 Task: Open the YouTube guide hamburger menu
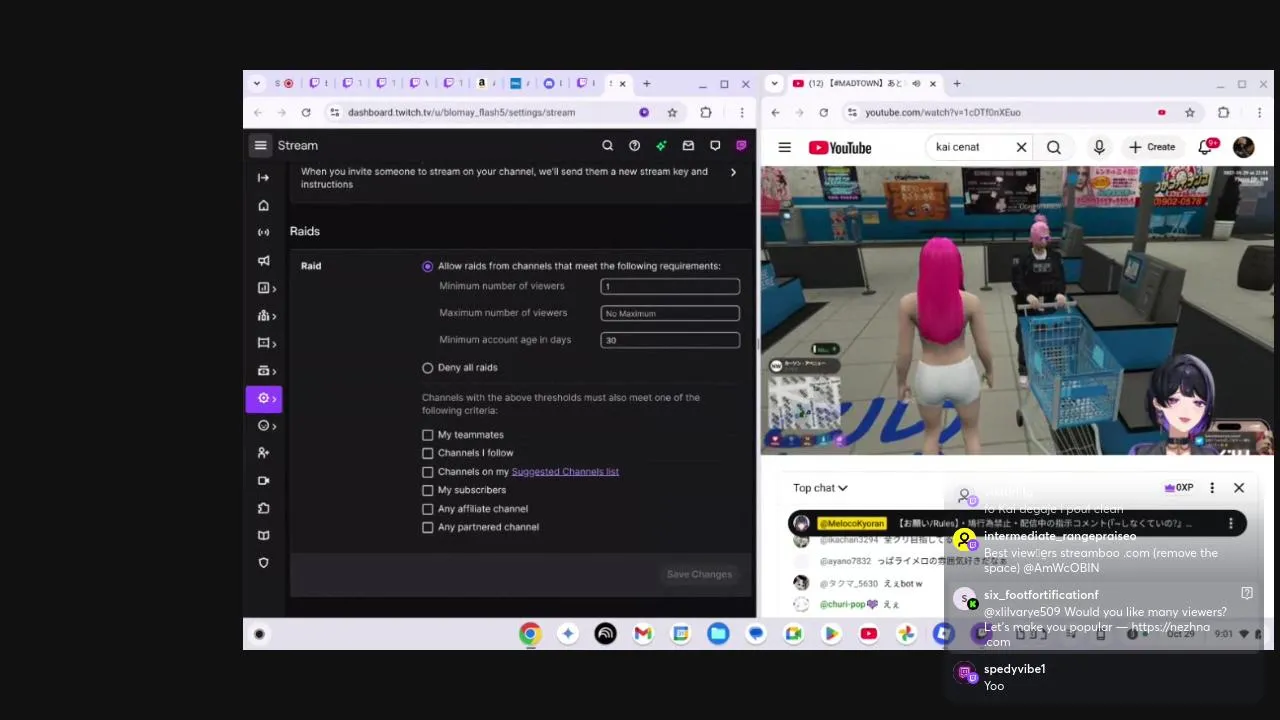785,148
